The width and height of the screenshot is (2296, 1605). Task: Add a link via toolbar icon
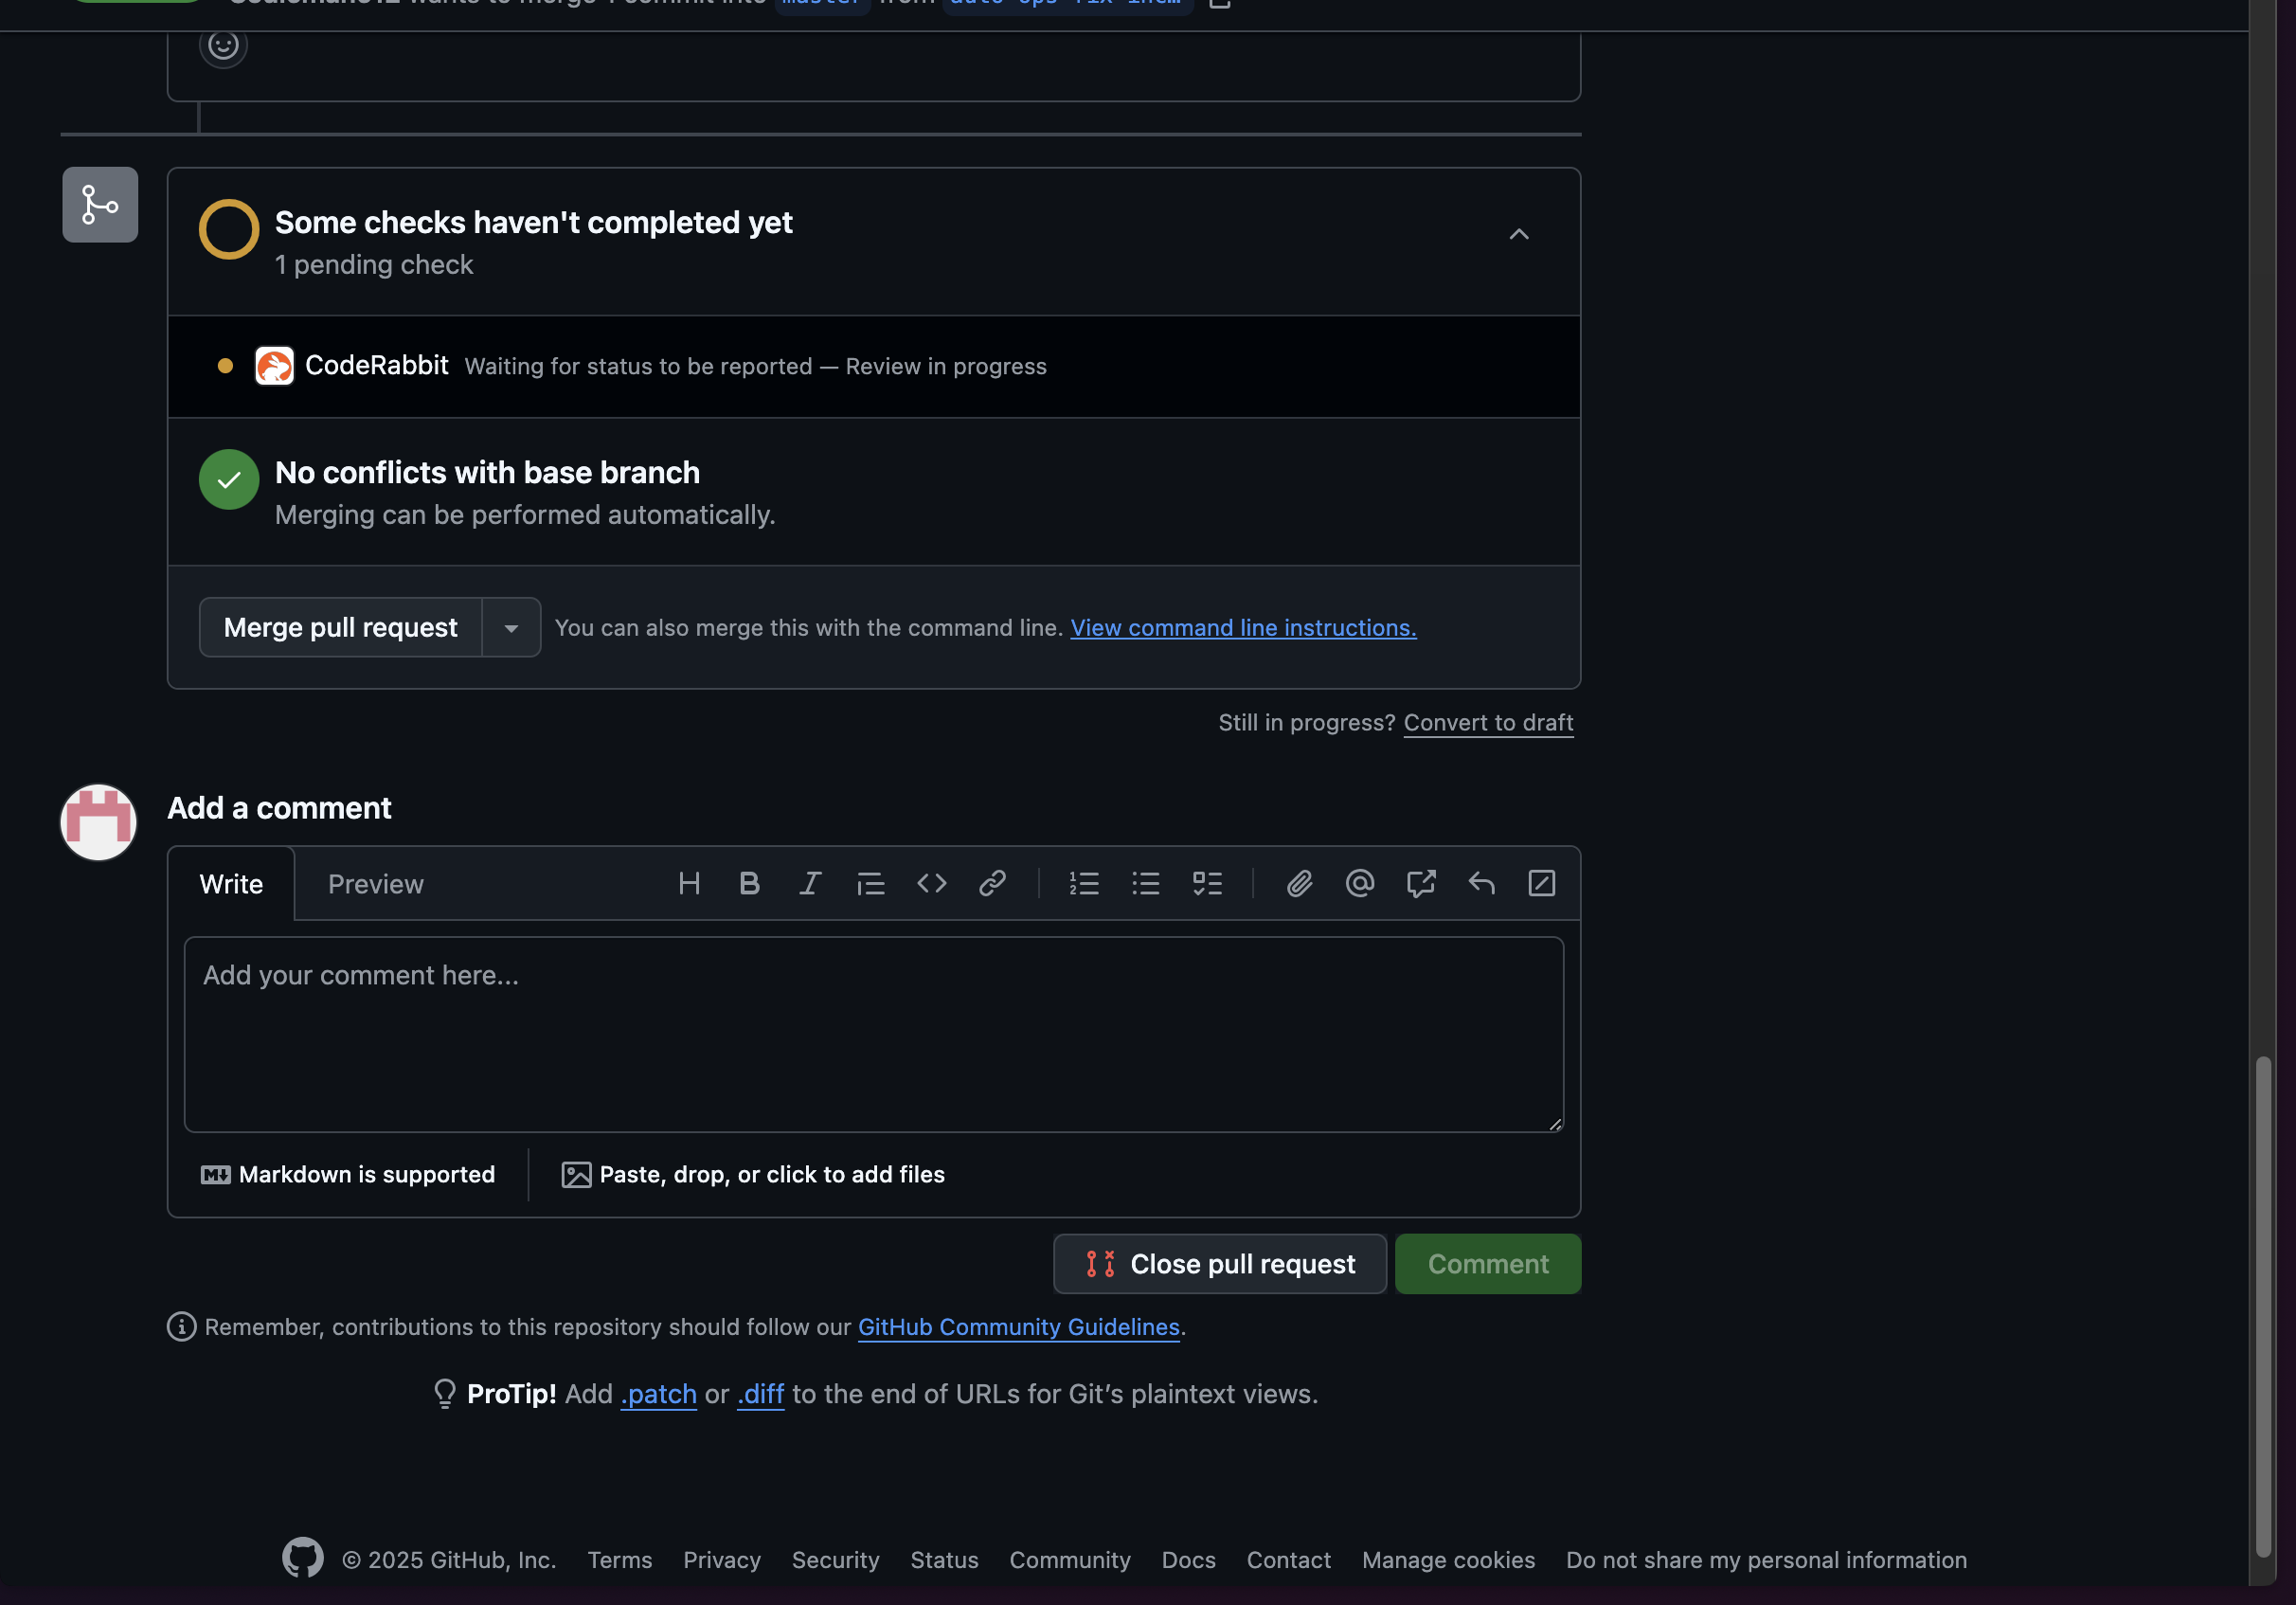(992, 884)
